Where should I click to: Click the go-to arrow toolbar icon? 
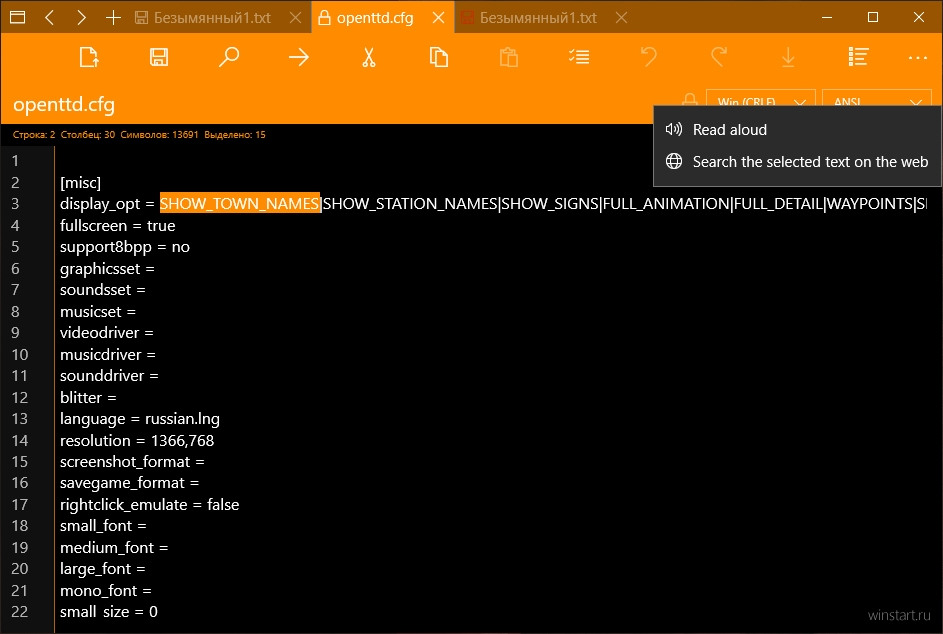[299, 57]
